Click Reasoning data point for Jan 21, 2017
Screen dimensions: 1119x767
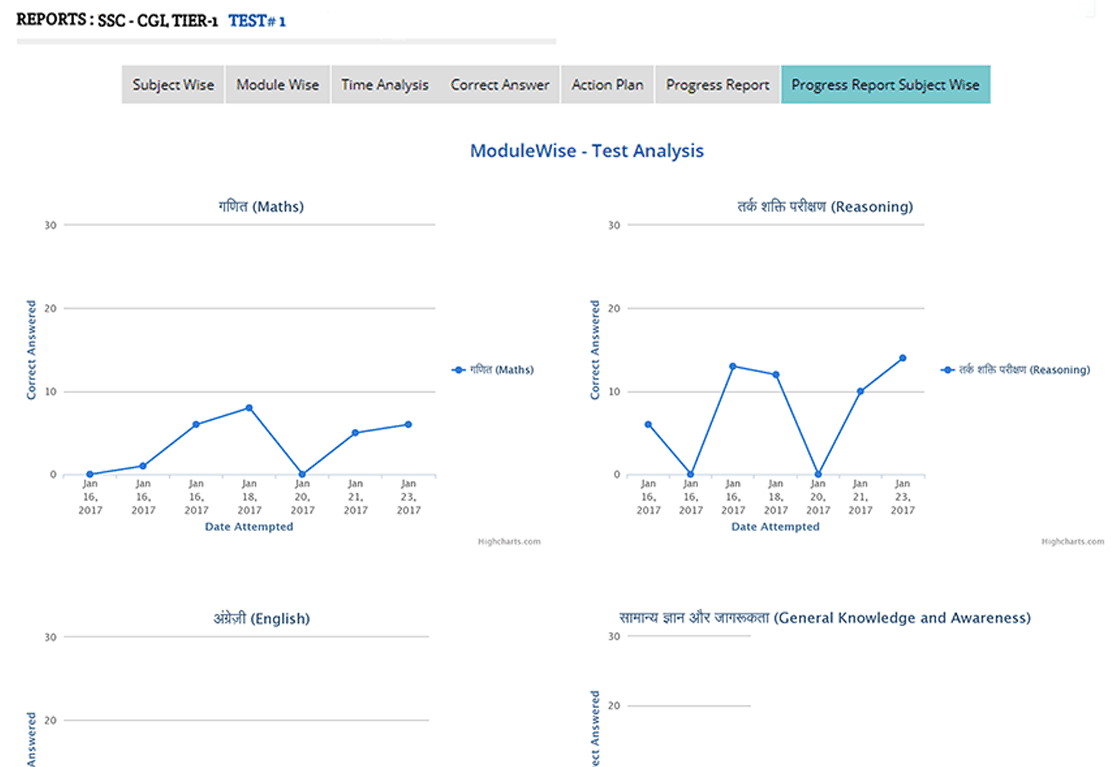tap(860, 391)
